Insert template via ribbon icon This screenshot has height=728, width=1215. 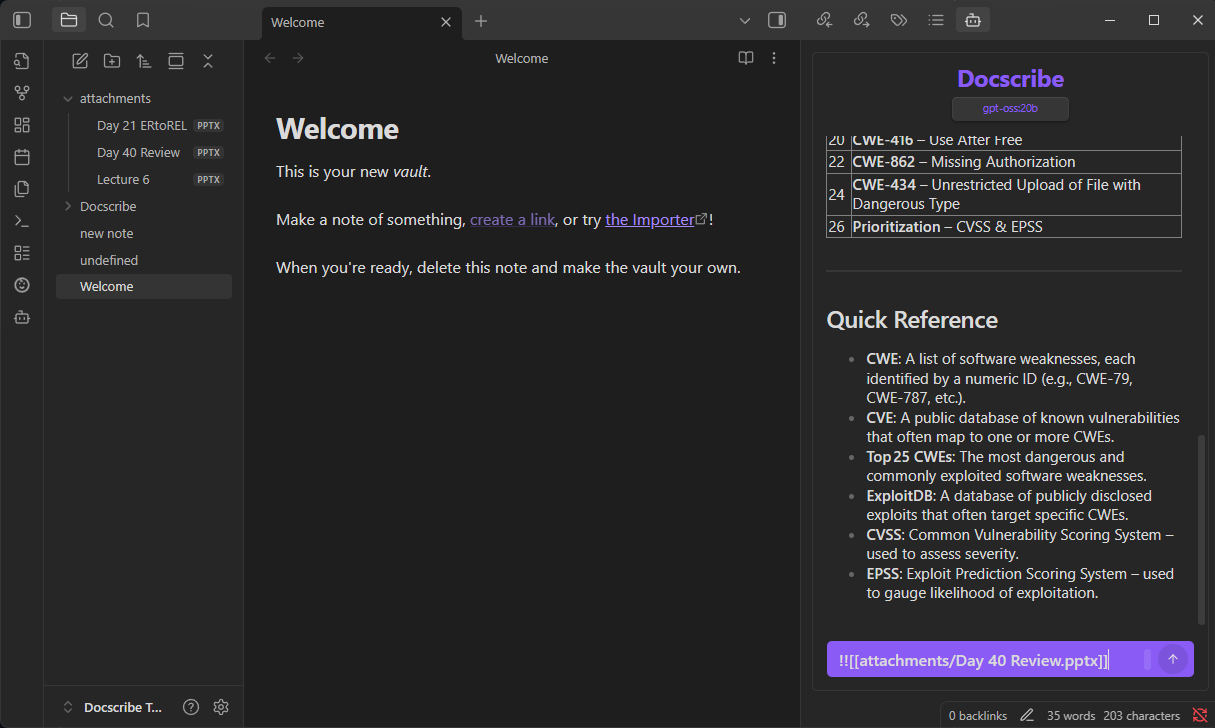click(x=22, y=189)
